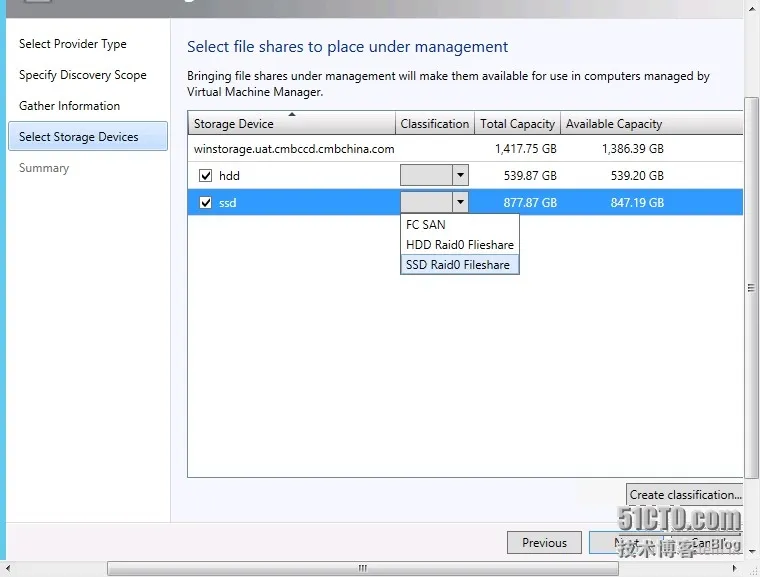Open Select Storage Devices step
The image size is (760, 577).
pos(88,136)
